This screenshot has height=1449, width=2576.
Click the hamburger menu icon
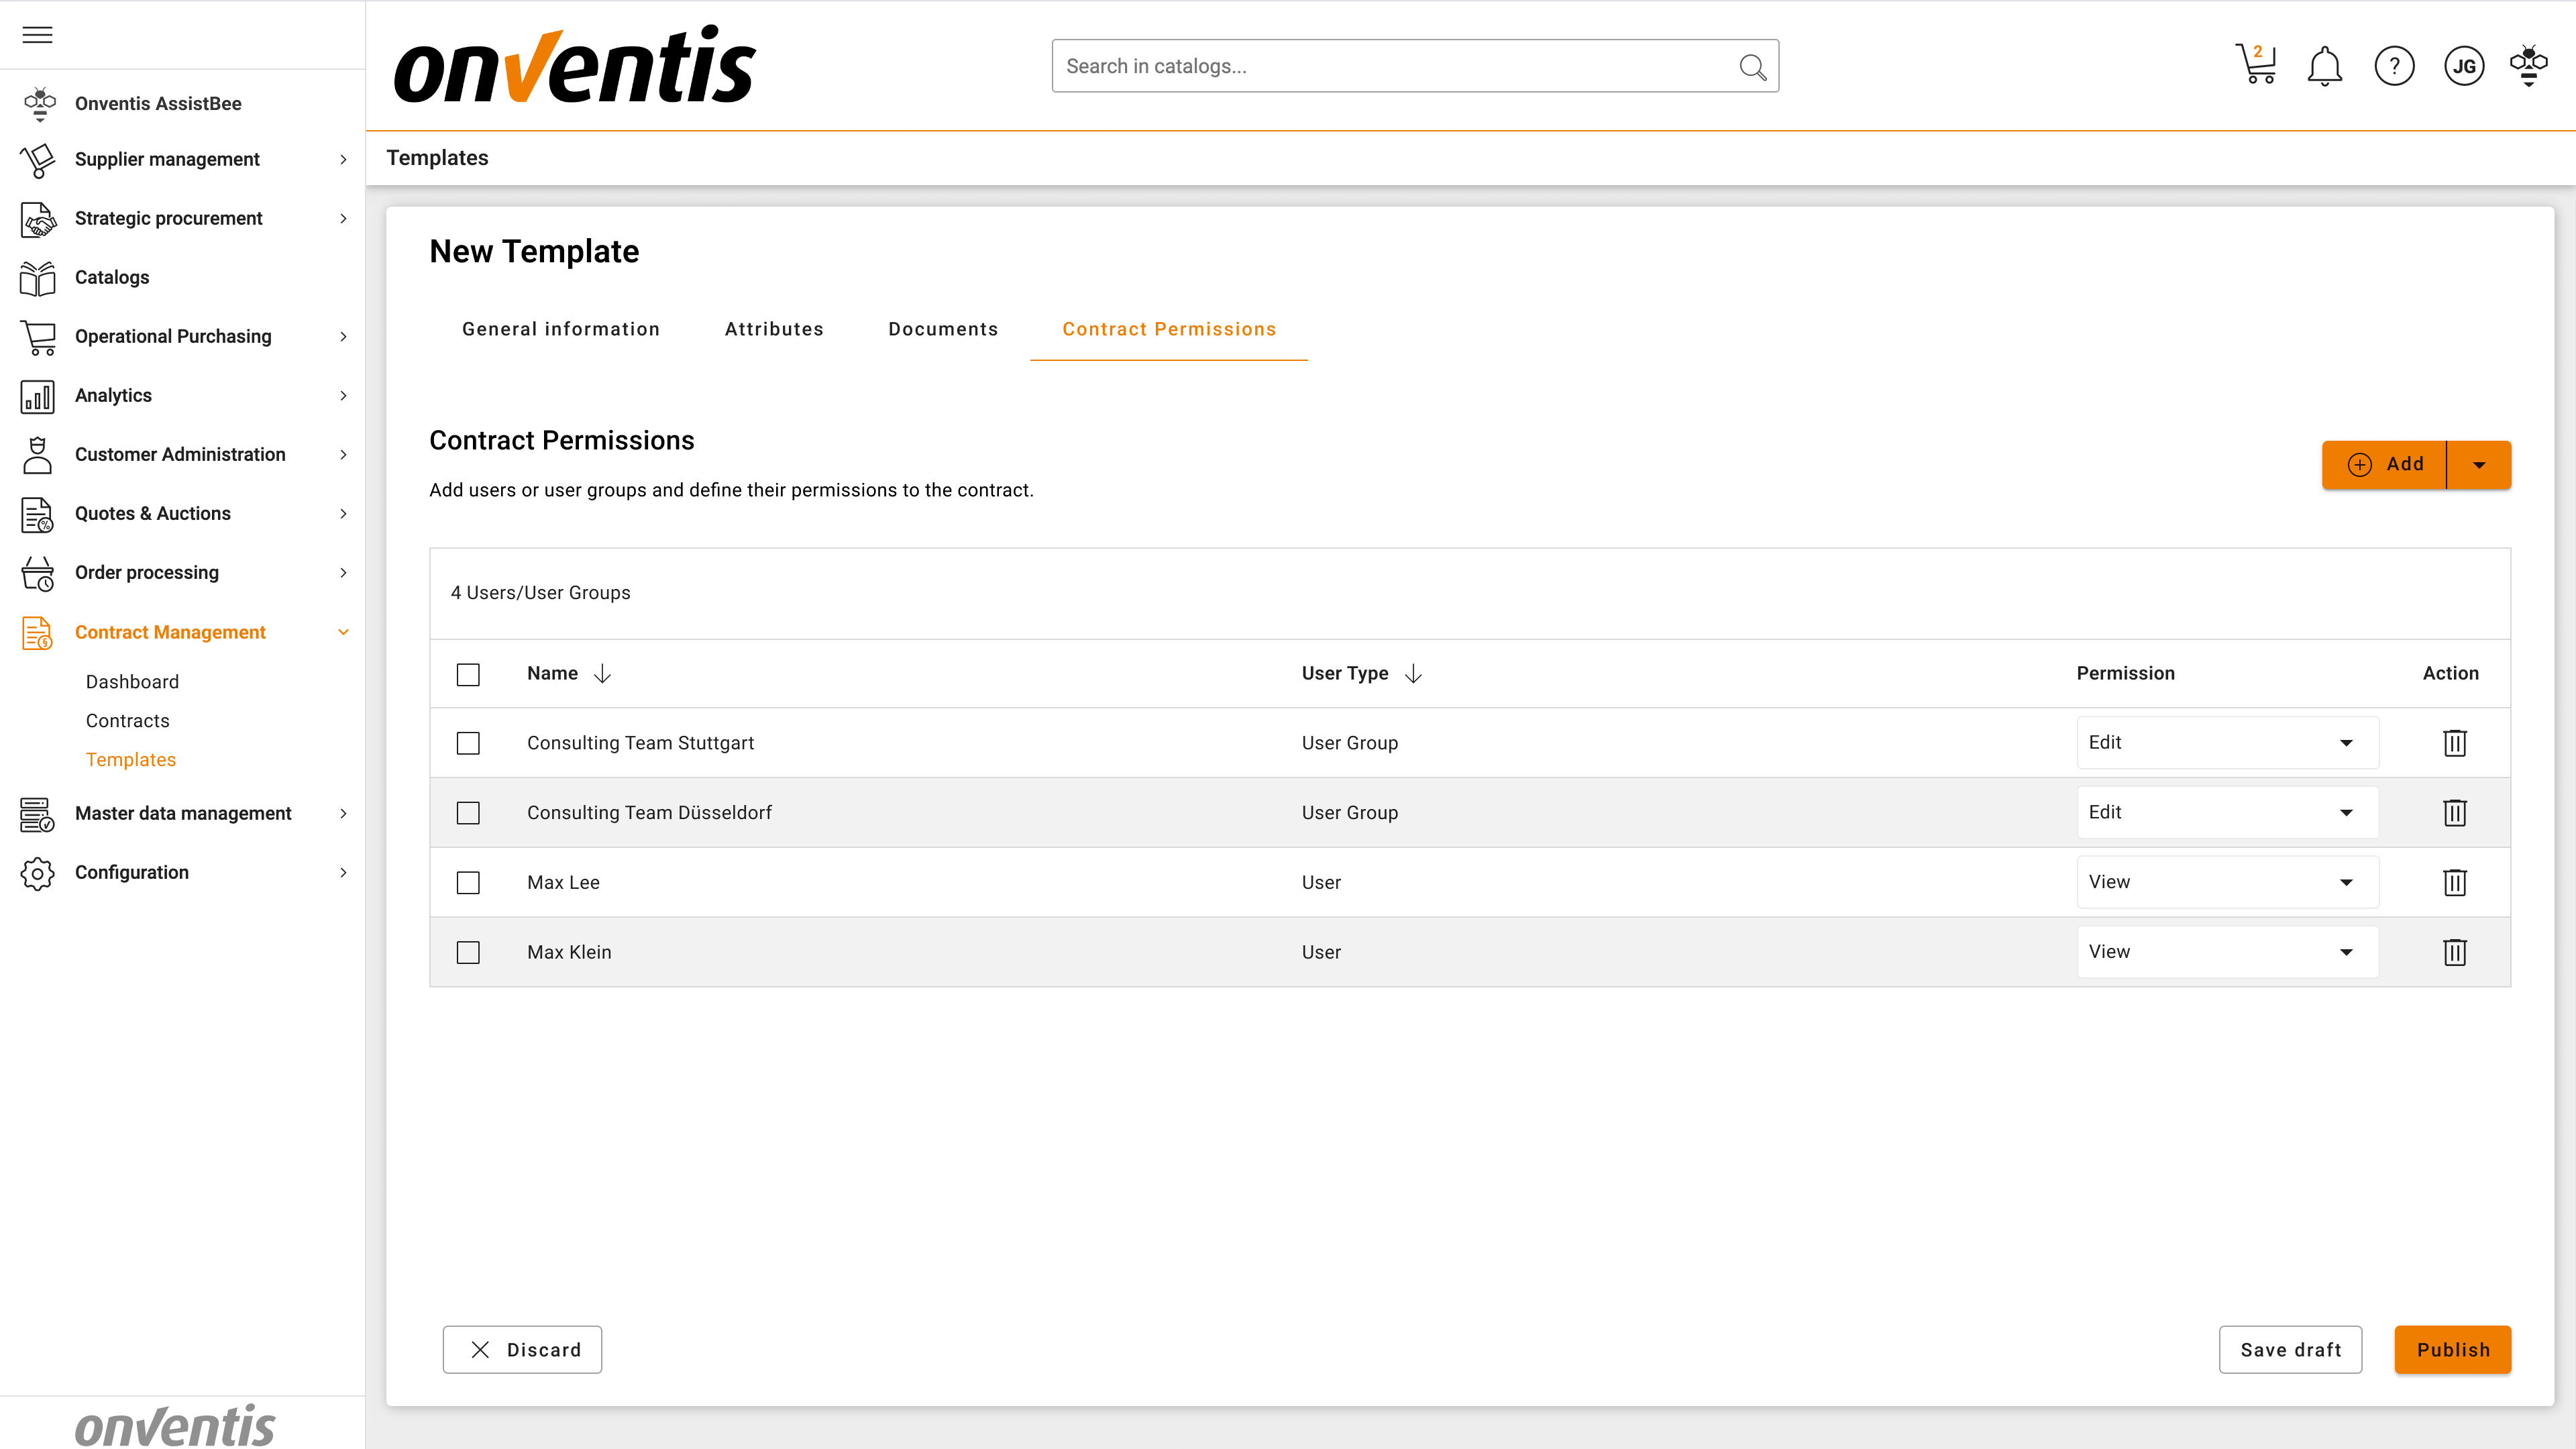[x=38, y=35]
